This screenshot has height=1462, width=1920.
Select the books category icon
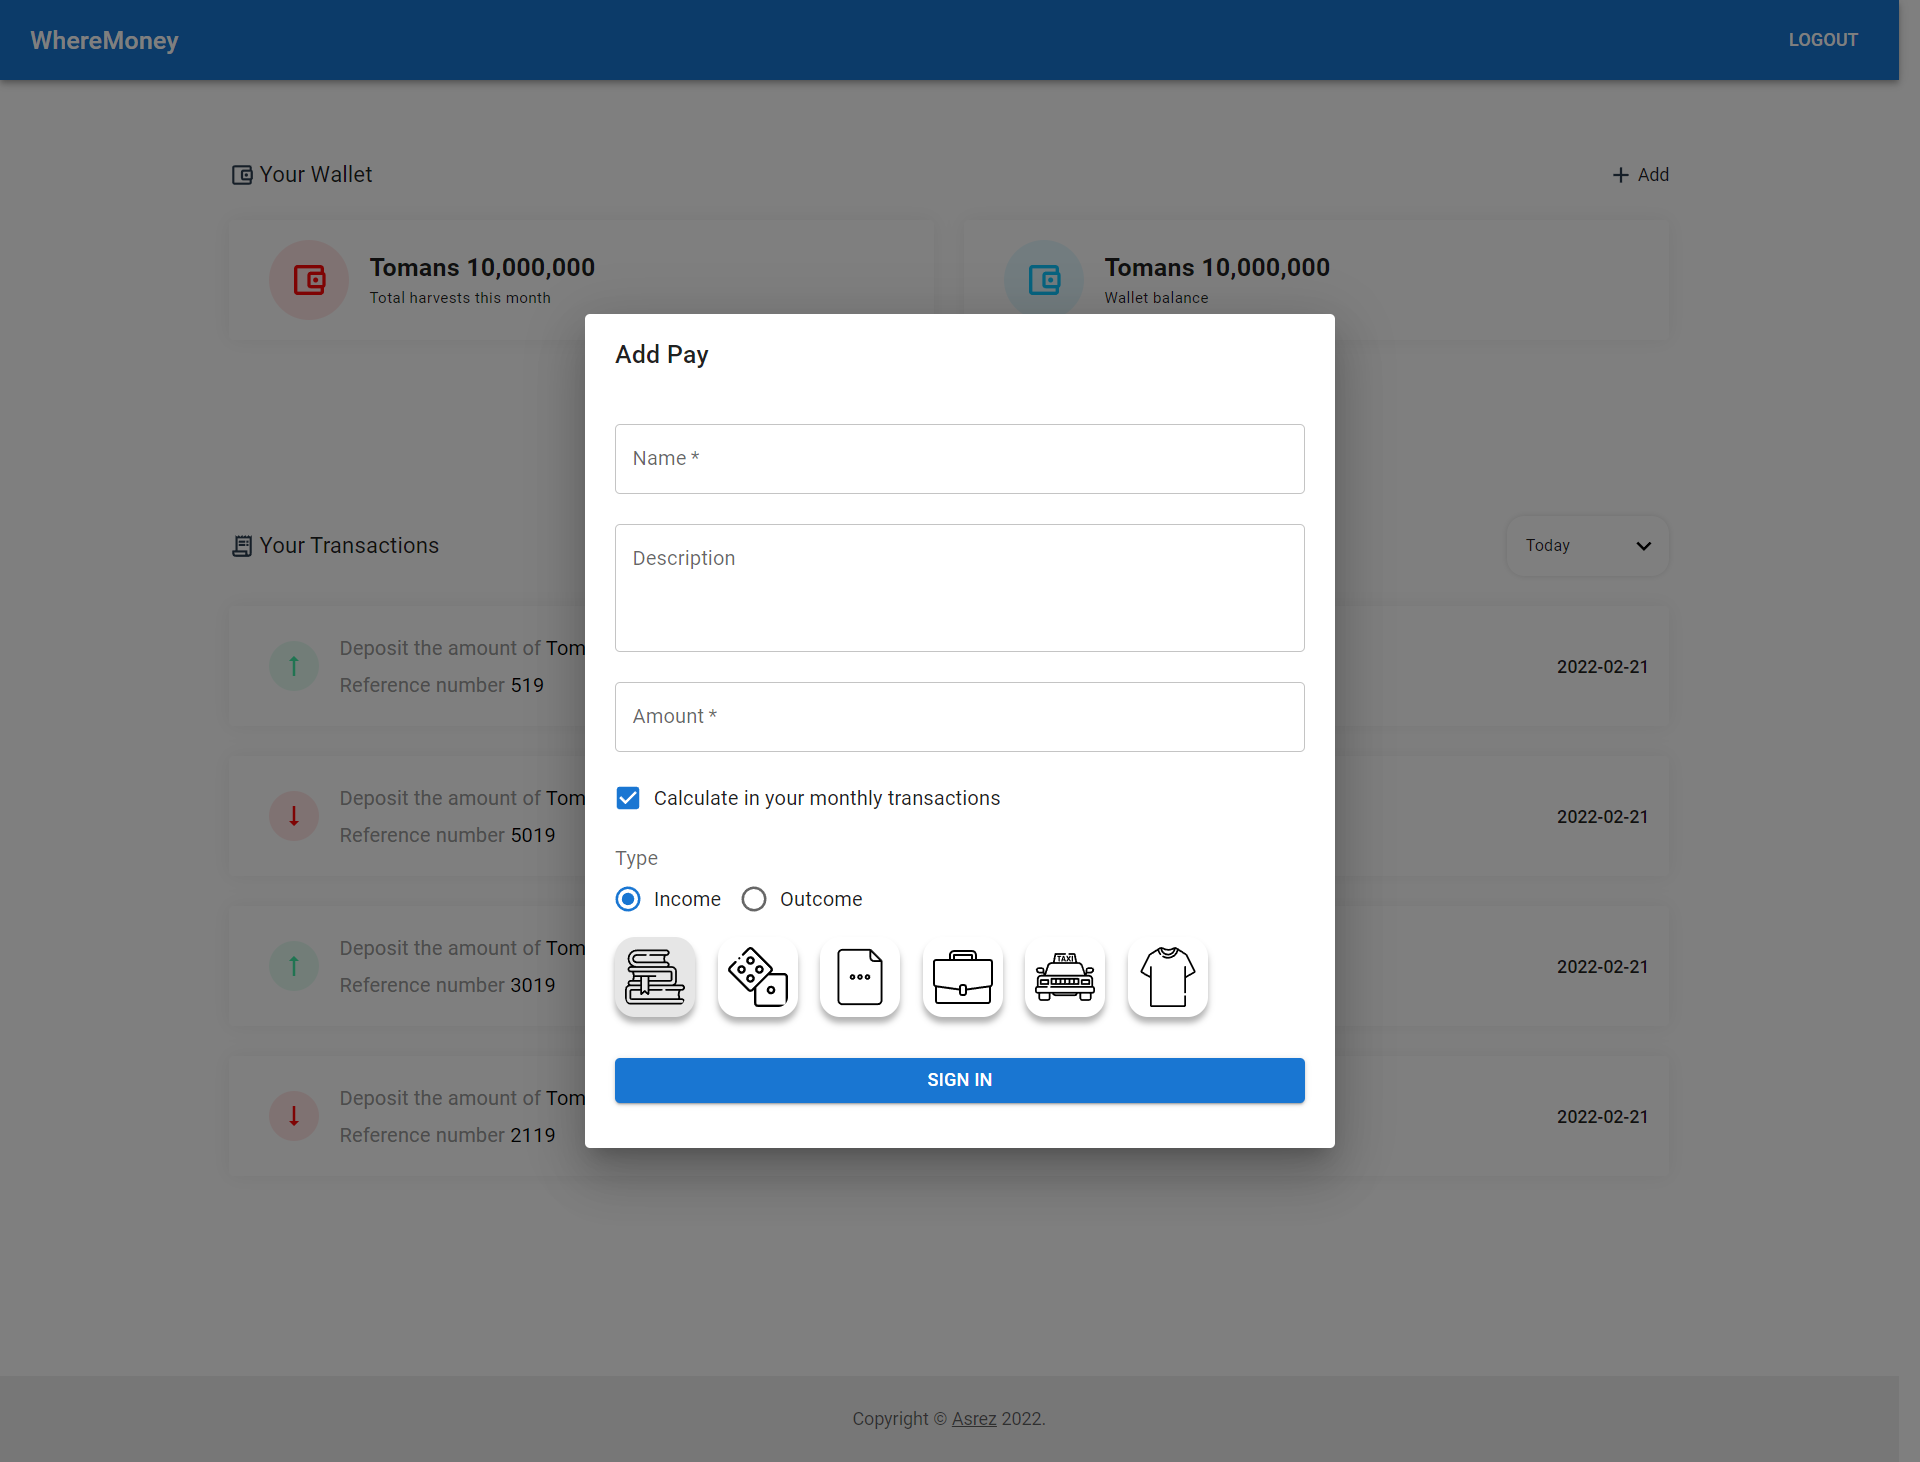pos(655,977)
